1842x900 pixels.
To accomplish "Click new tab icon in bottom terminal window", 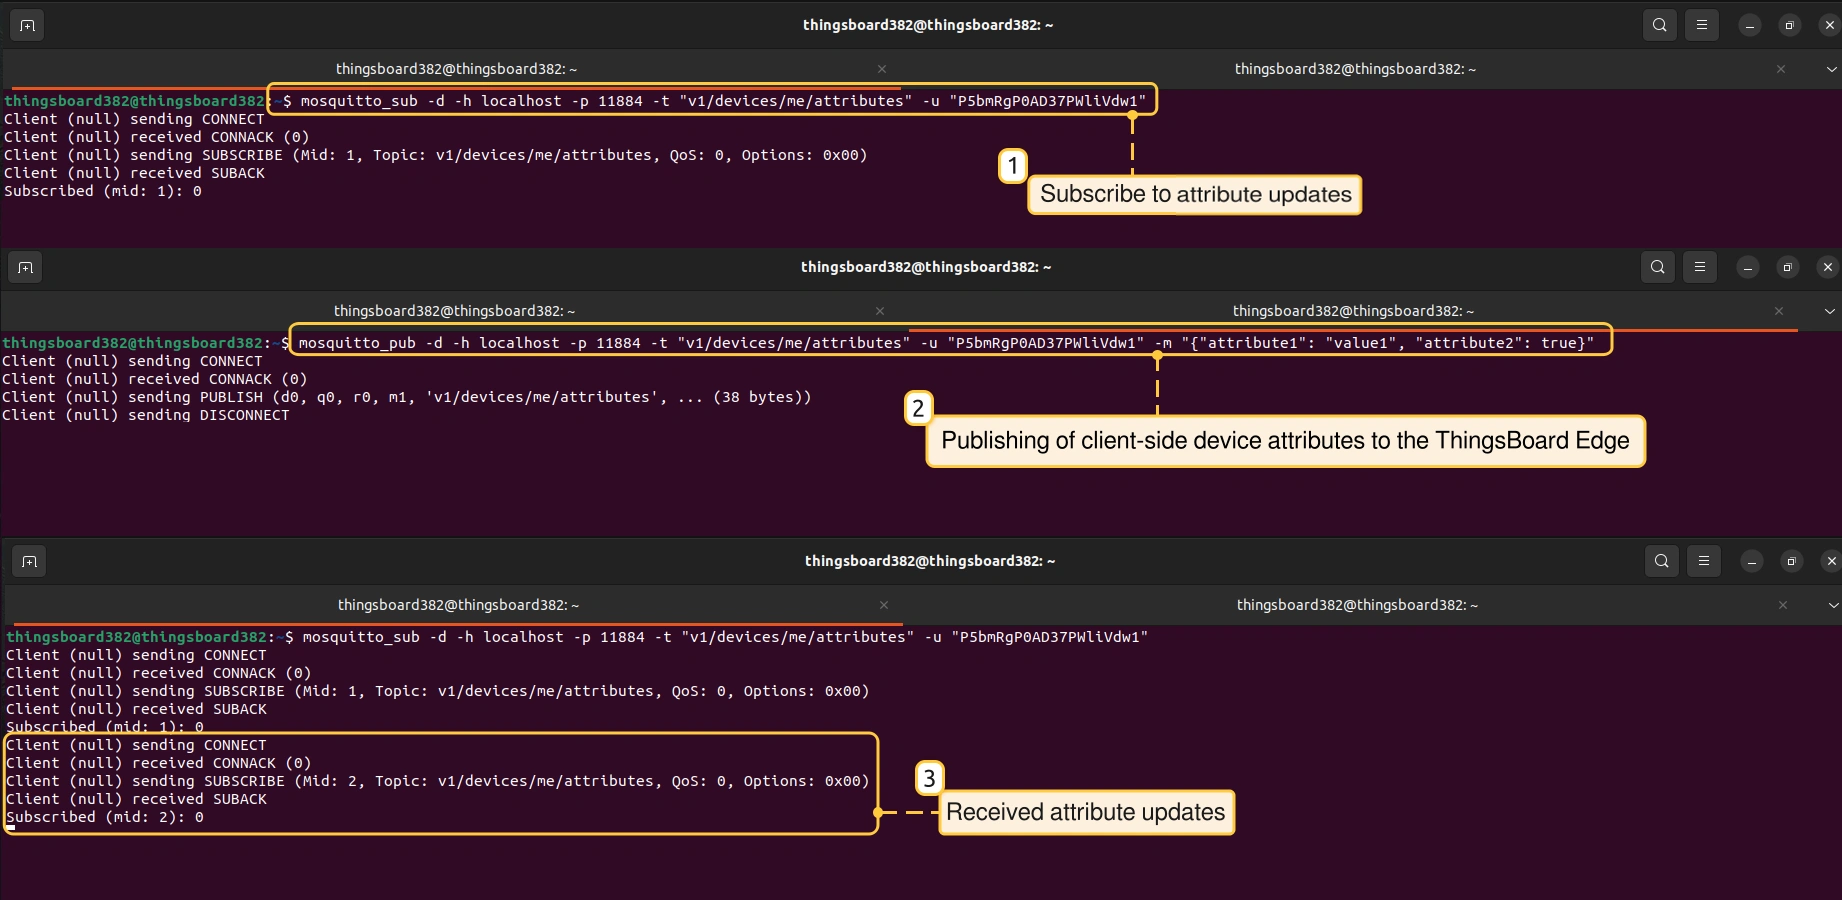I will pos(29,561).
